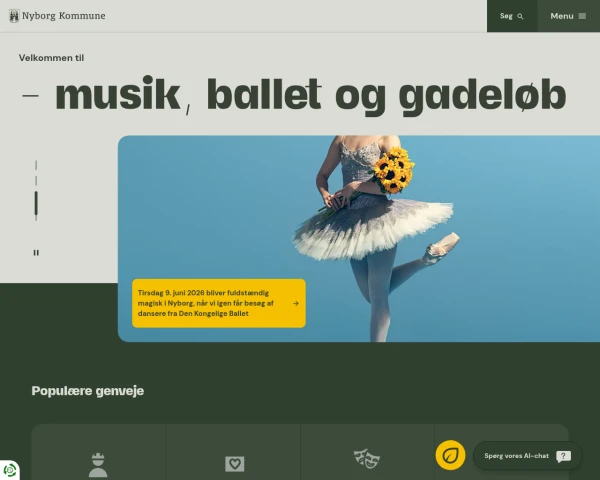The image size is (600, 480).
Task: Click the 'musik, ballet og gadeløb' headline
Action: [310, 95]
